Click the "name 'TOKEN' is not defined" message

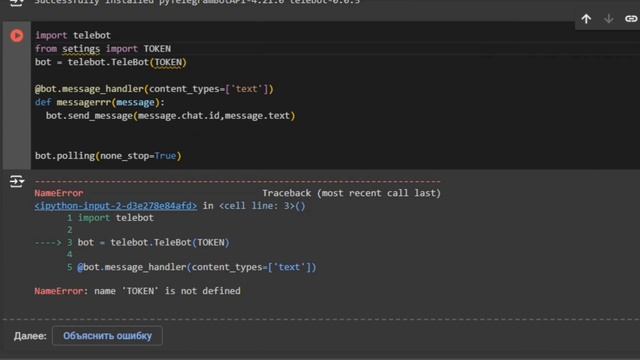167,291
